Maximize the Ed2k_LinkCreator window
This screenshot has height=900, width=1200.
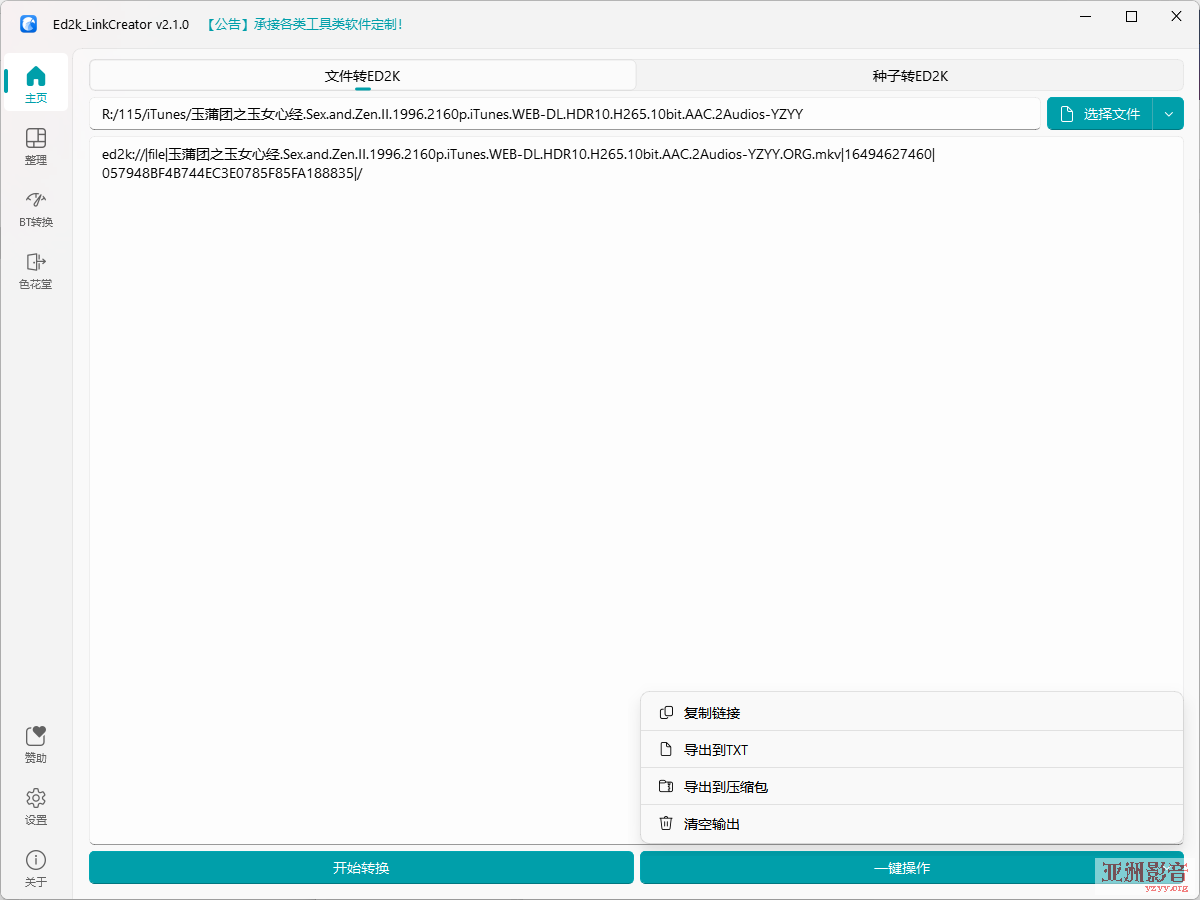pyautogui.click(x=1131, y=16)
